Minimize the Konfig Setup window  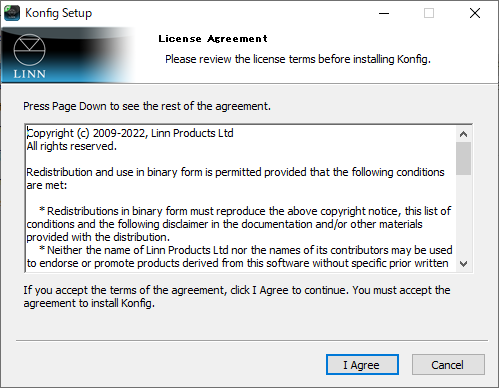click(x=384, y=13)
